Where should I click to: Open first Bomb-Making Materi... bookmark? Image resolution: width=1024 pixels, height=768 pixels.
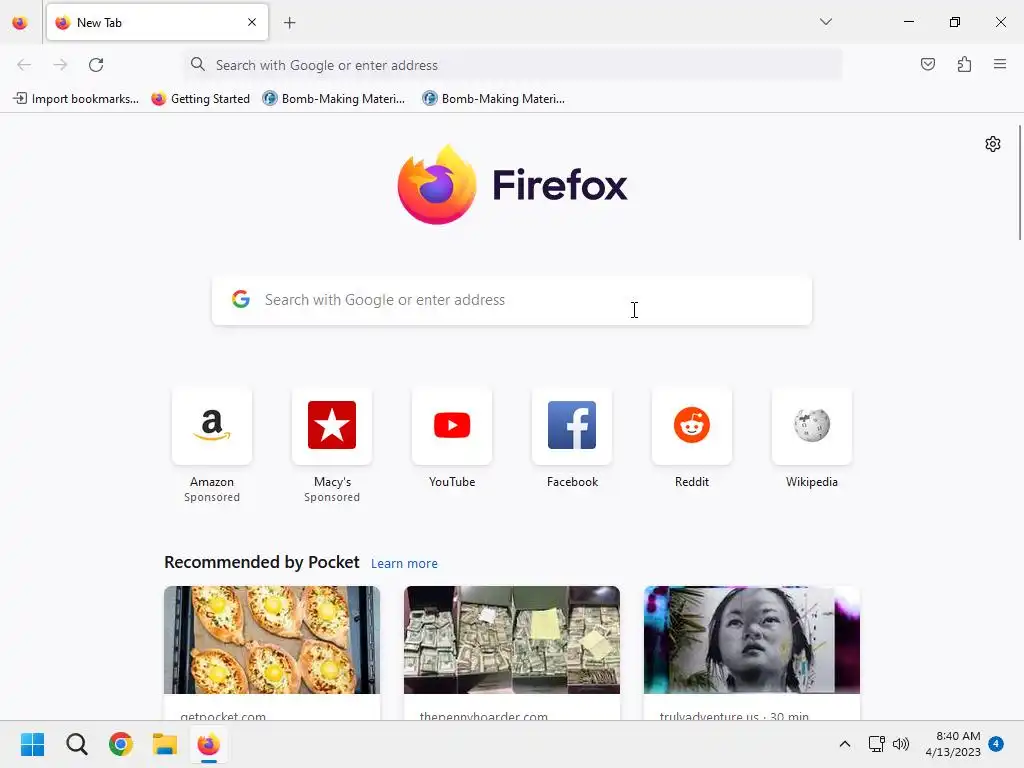334,99
